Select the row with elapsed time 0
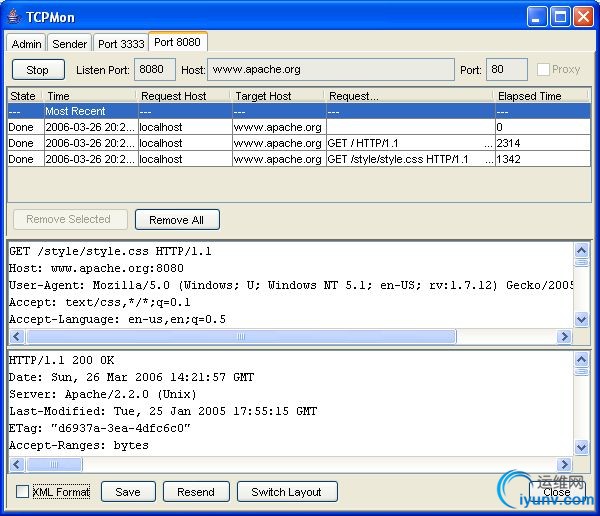The image size is (600, 516). 299,127
